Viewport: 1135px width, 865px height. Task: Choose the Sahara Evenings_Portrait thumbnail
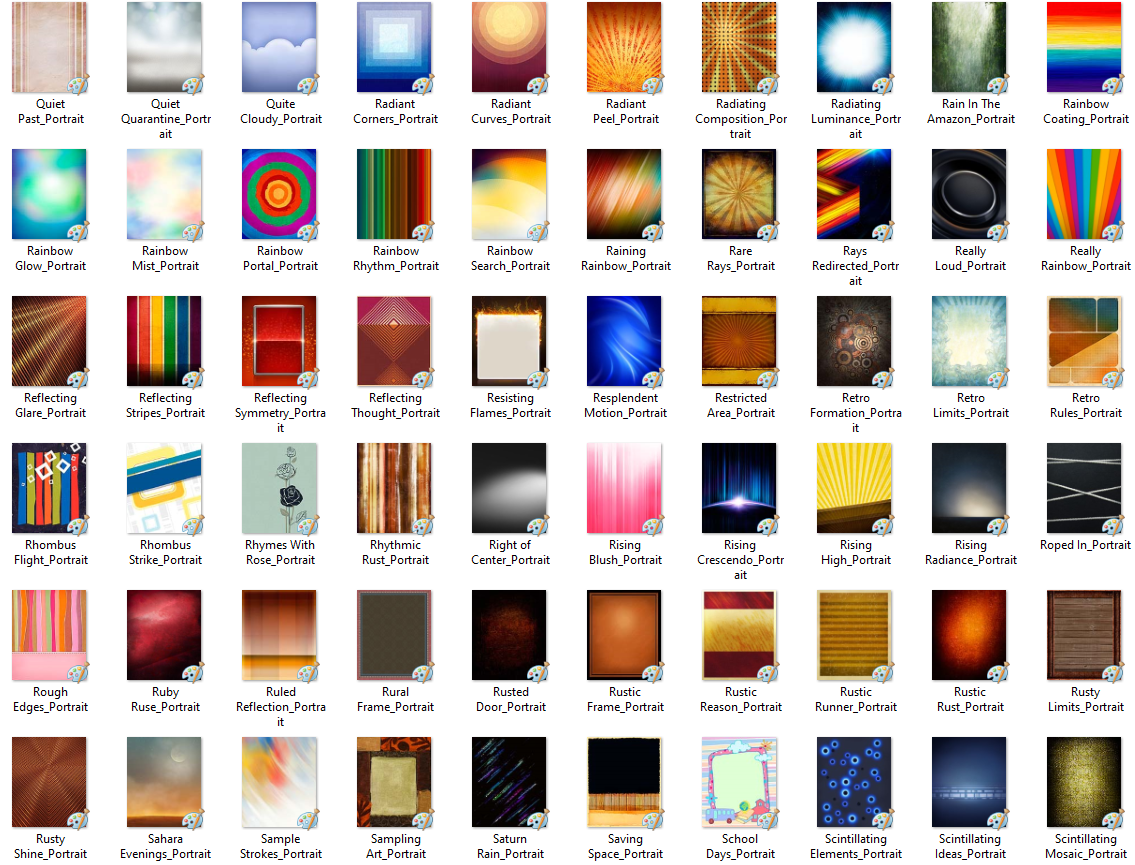(x=165, y=782)
